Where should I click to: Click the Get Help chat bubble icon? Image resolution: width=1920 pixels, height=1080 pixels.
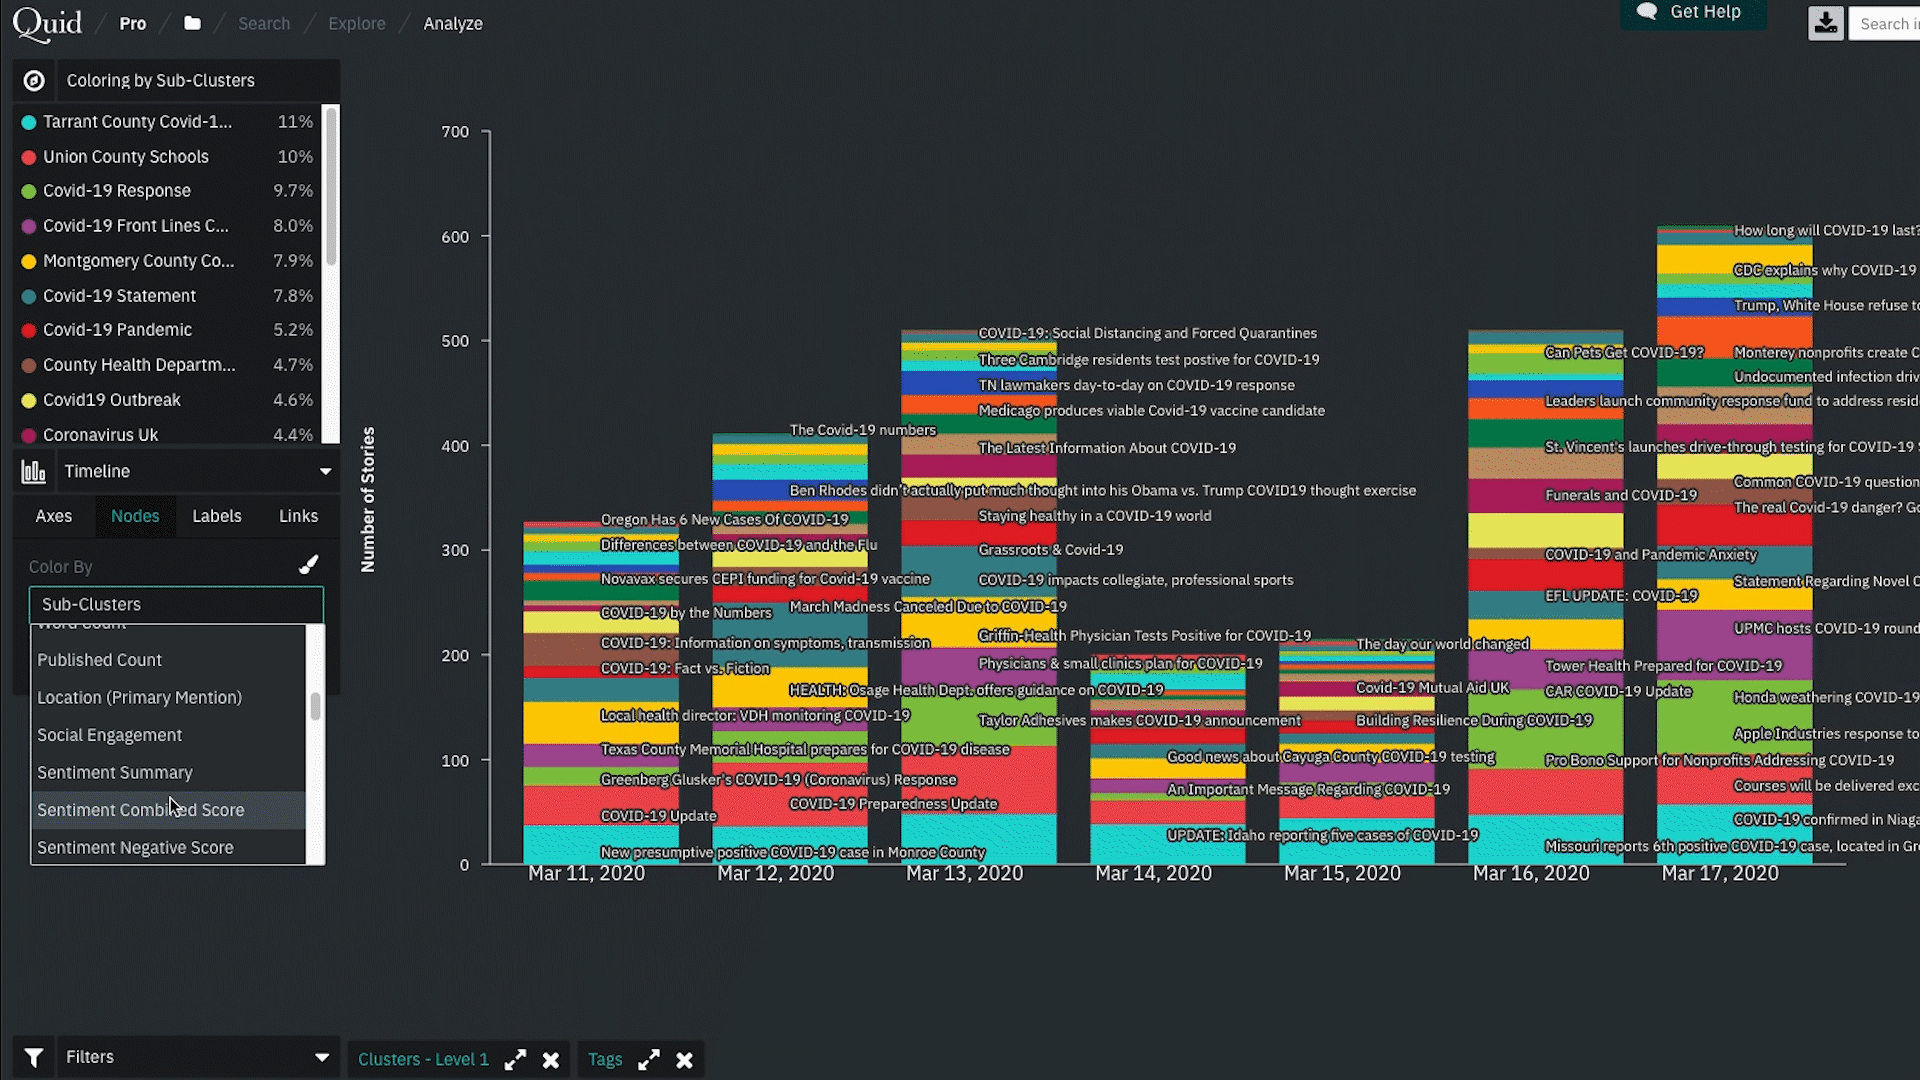click(1649, 12)
